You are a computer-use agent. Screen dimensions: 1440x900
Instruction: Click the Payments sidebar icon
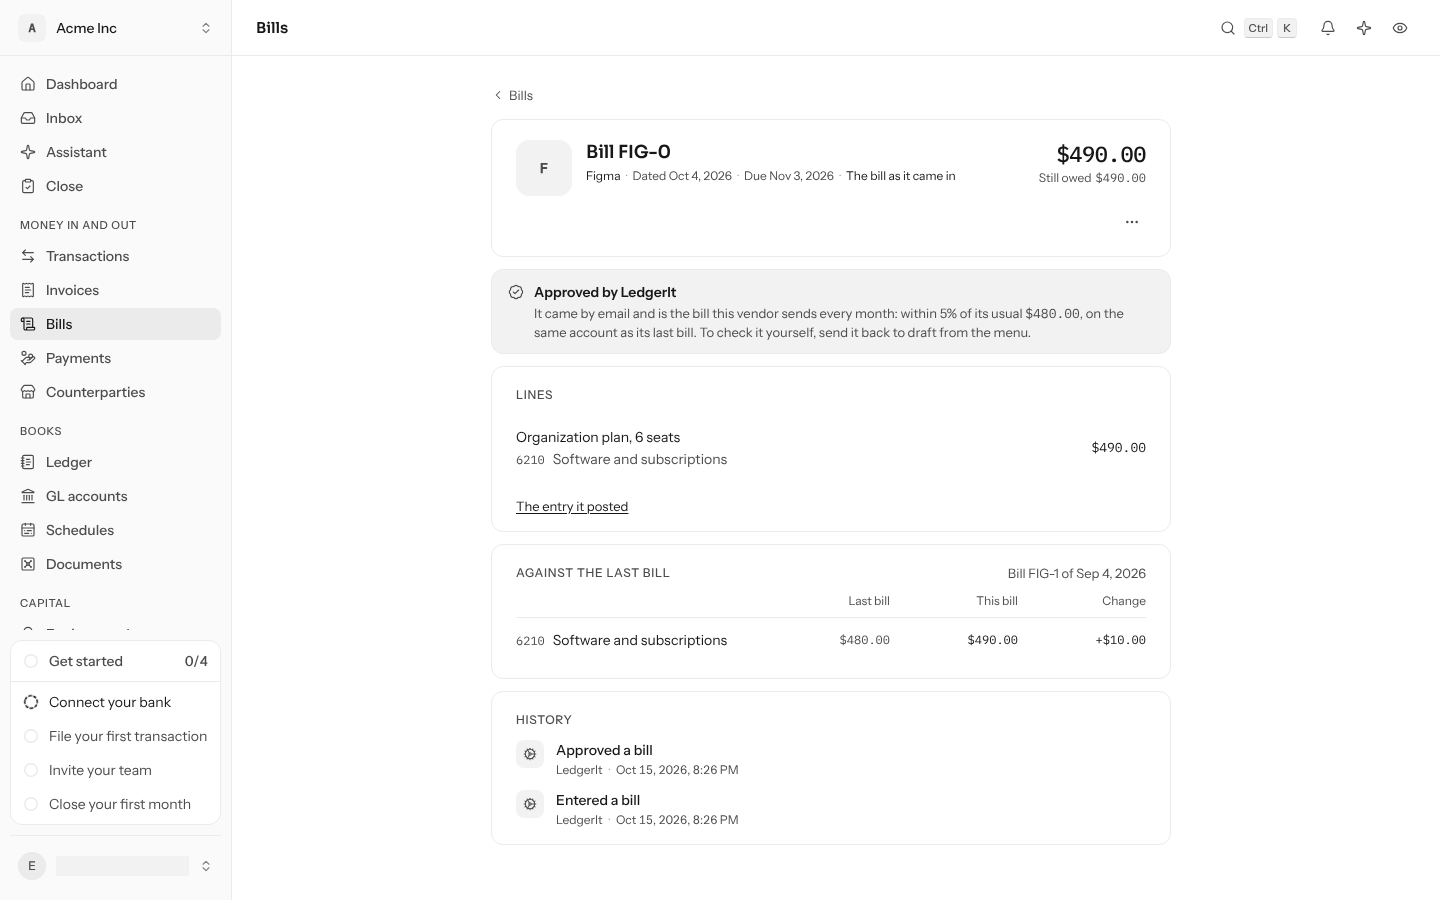coord(28,358)
